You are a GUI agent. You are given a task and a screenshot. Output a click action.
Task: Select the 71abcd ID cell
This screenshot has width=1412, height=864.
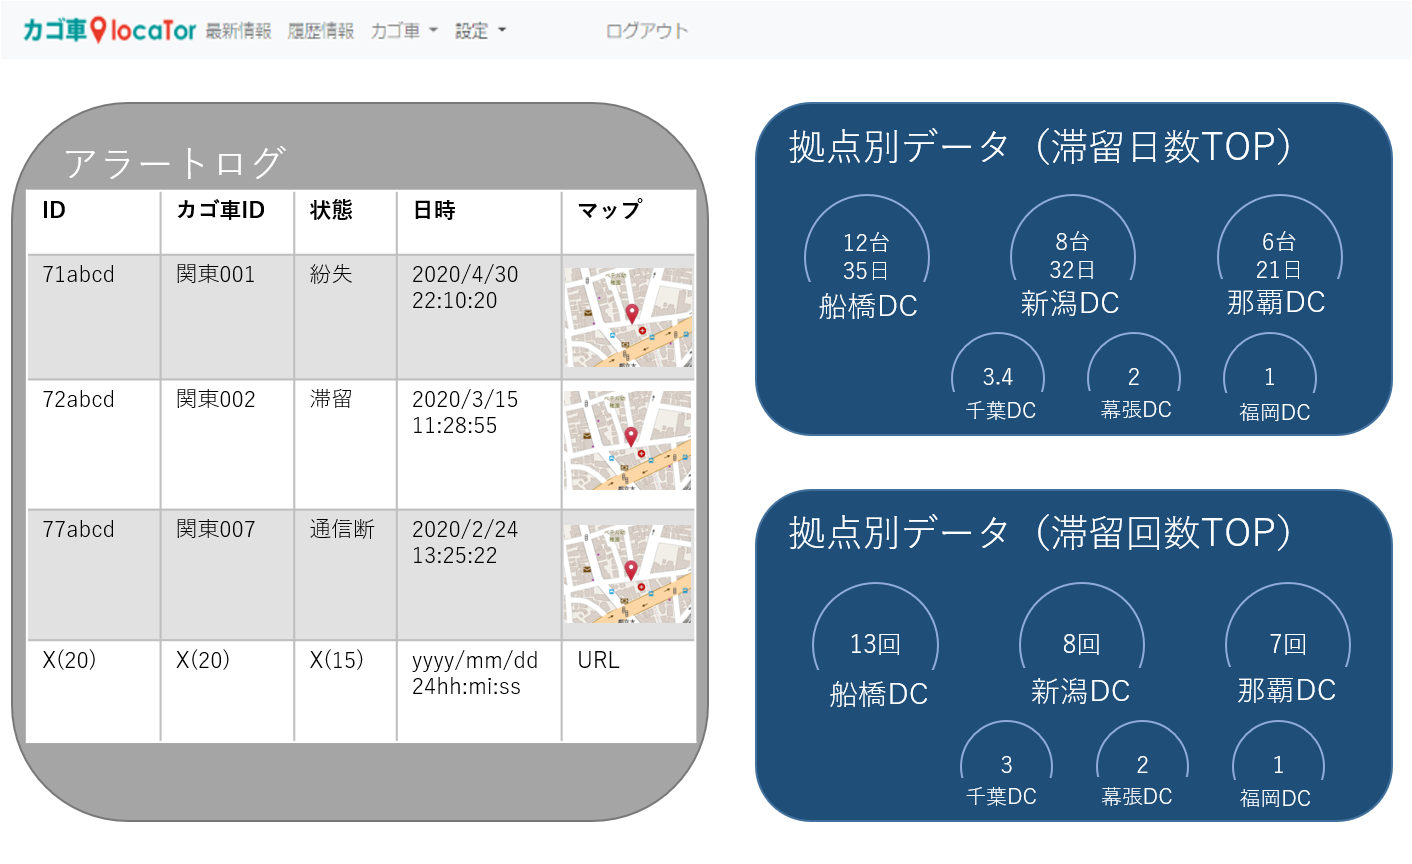(94, 317)
